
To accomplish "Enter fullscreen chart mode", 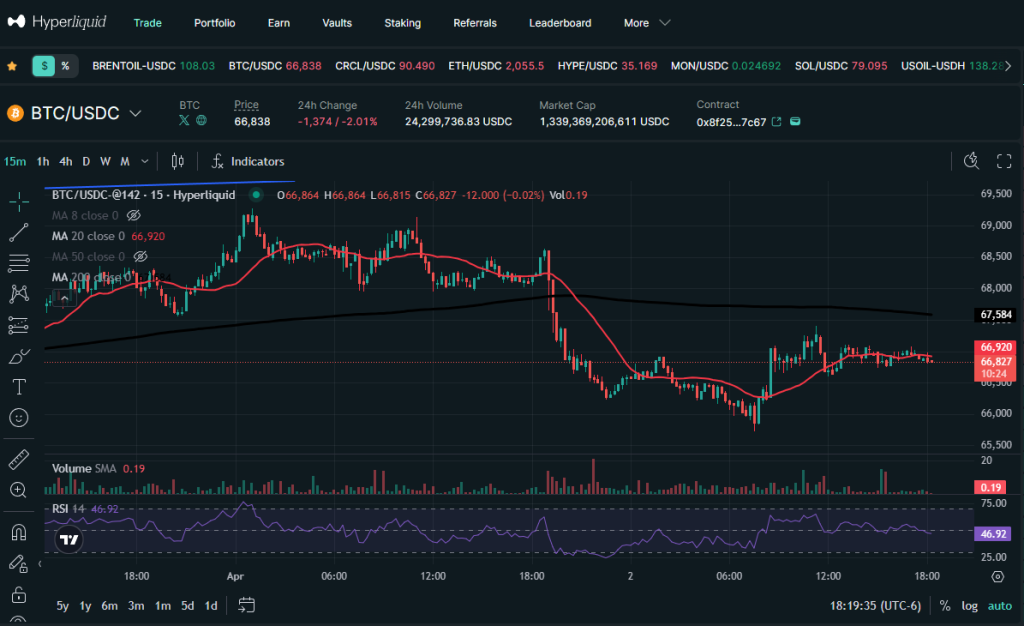I will click(1005, 161).
